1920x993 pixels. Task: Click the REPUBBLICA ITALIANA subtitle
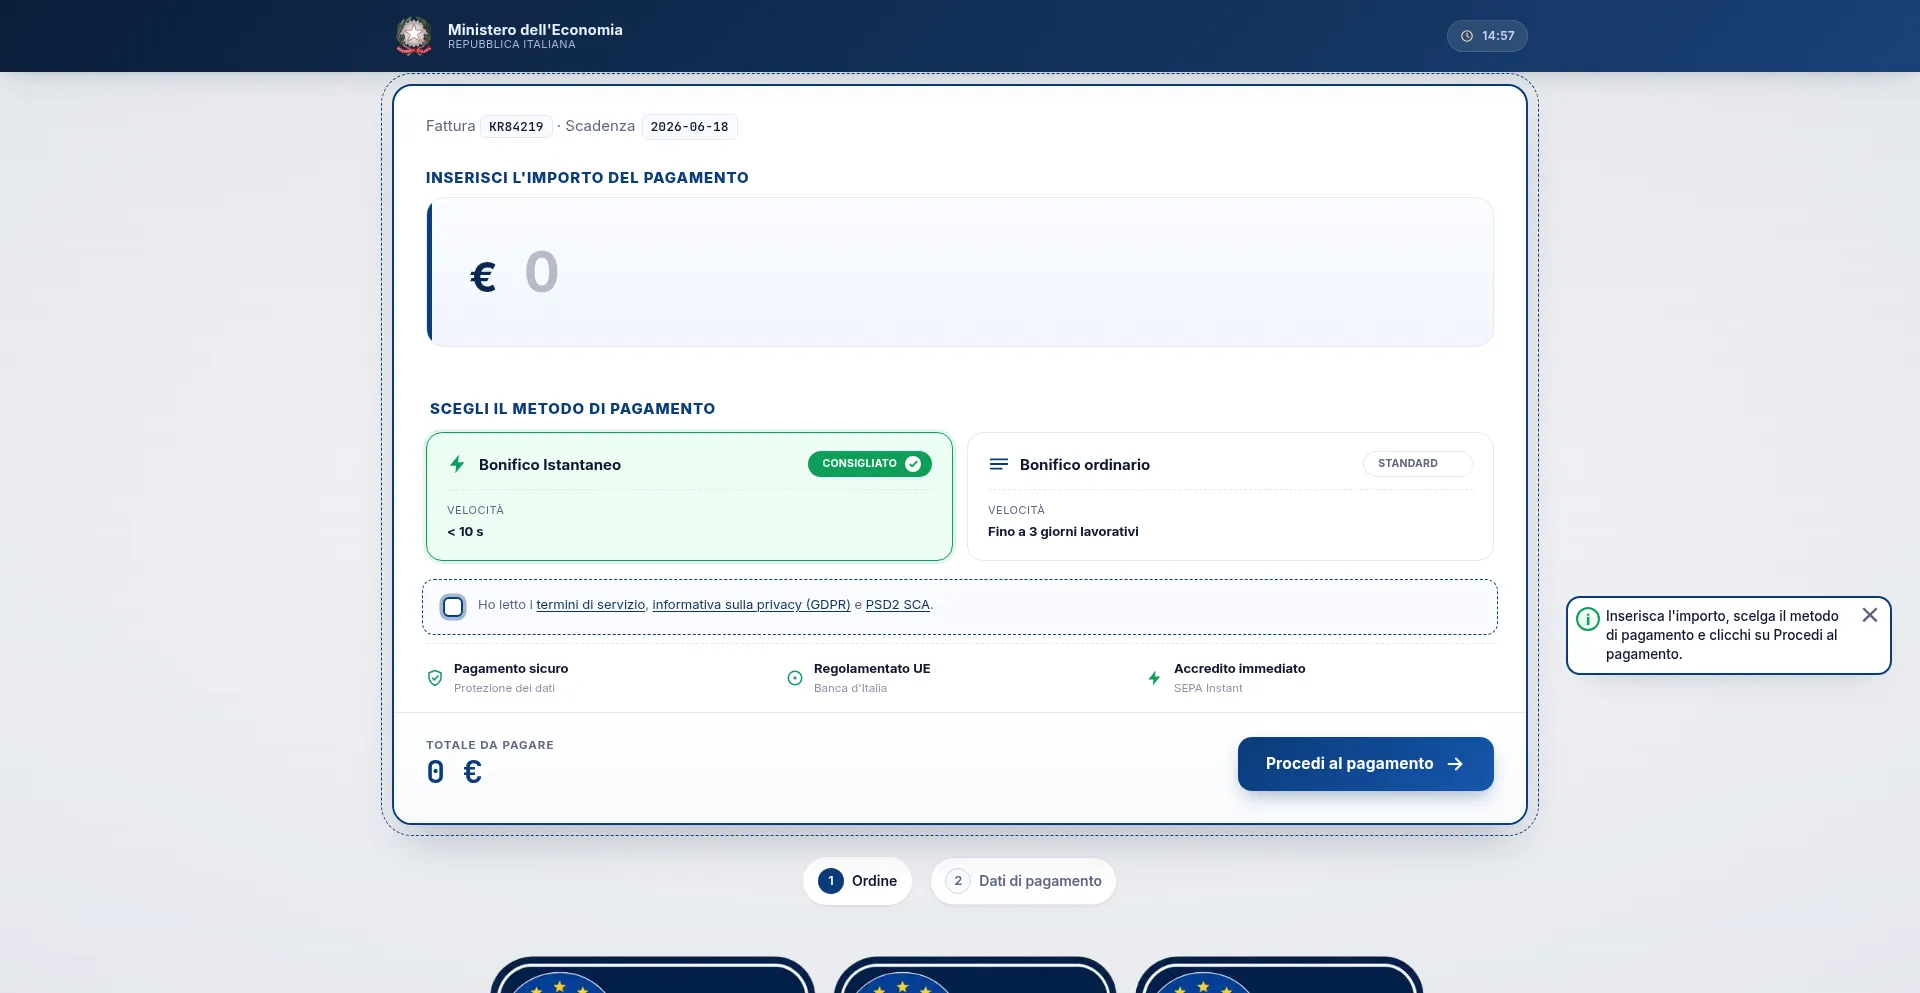coord(512,45)
